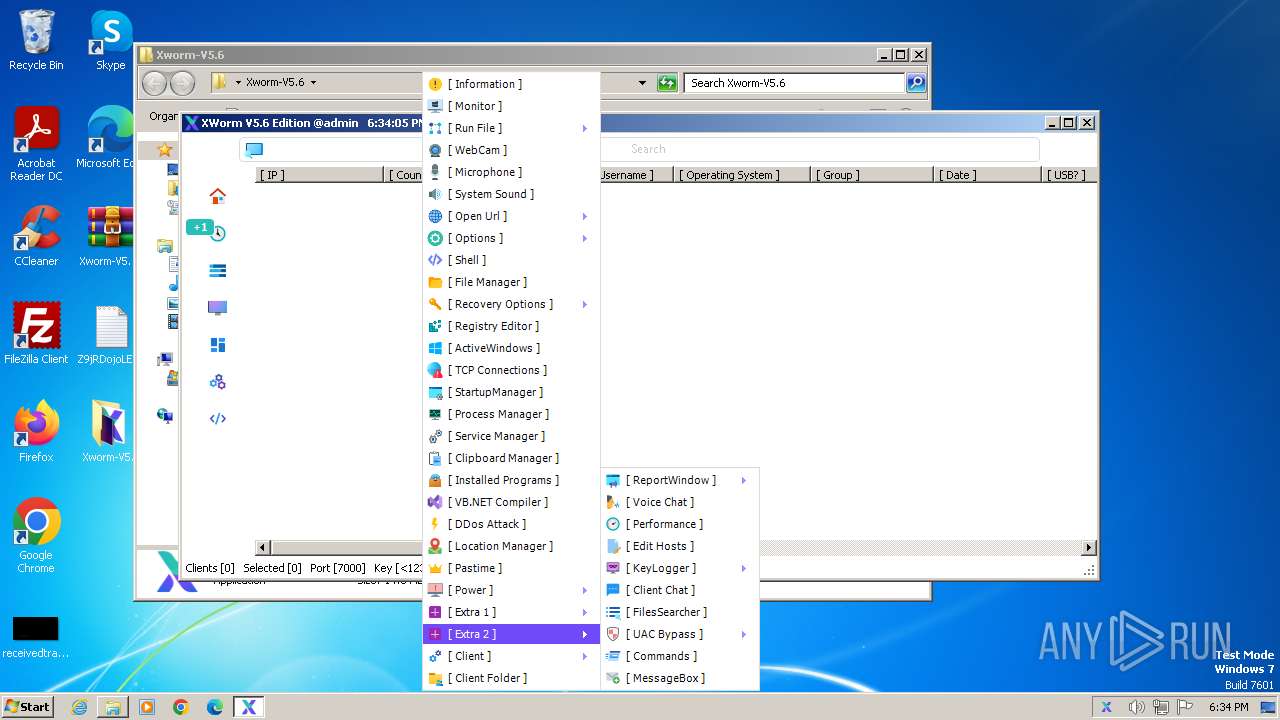Click the Client Chat bubble icon
Screen dimensions: 1280x720
point(613,590)
